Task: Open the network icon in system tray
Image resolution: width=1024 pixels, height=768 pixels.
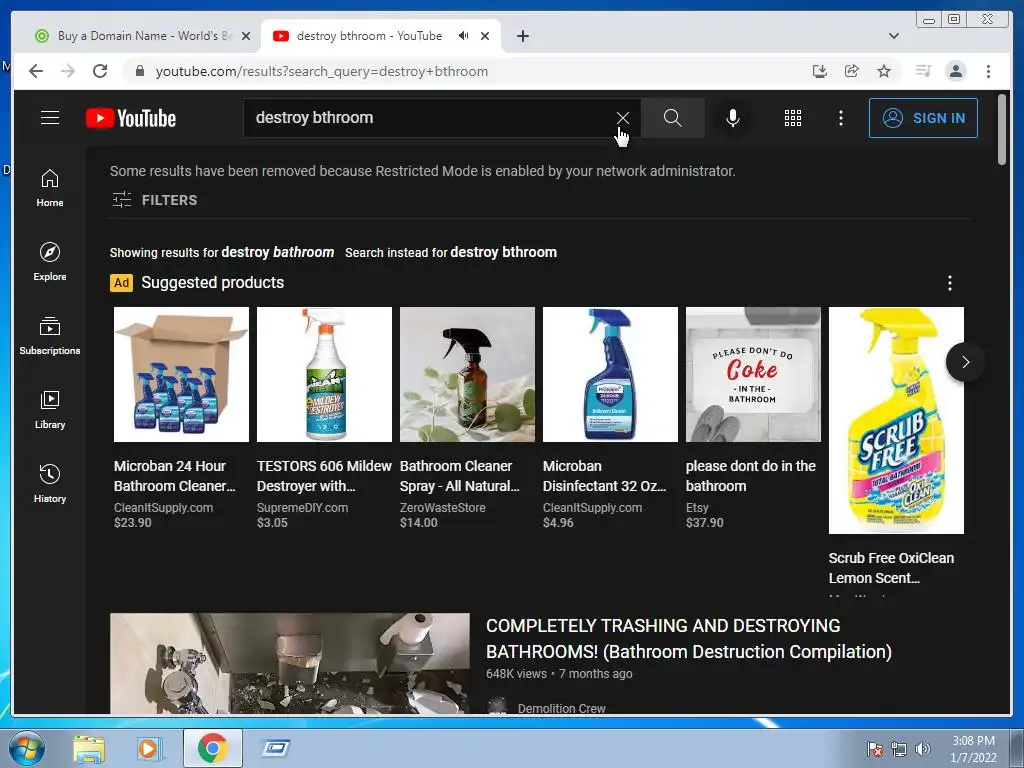Action: 899,749
